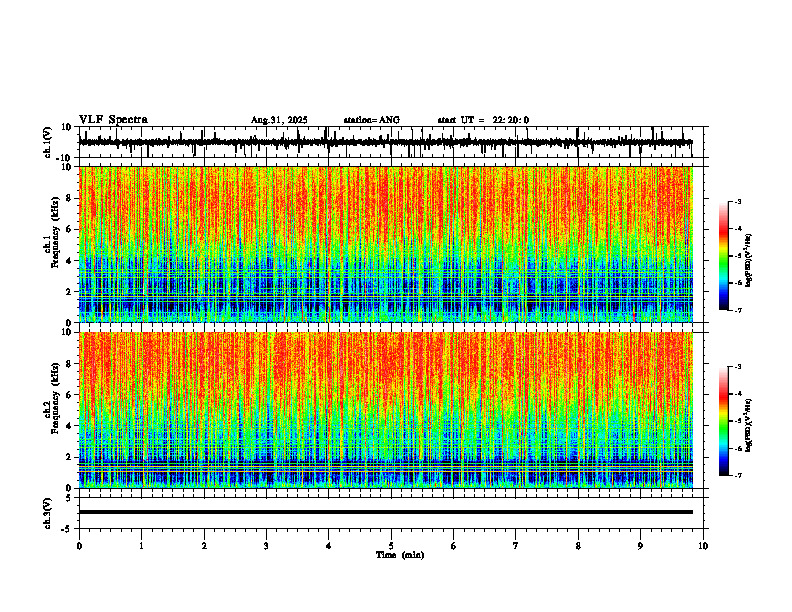792x612 pixels.
Task: Click the "Time (min)" x-axis label
Action: point(400,555)
